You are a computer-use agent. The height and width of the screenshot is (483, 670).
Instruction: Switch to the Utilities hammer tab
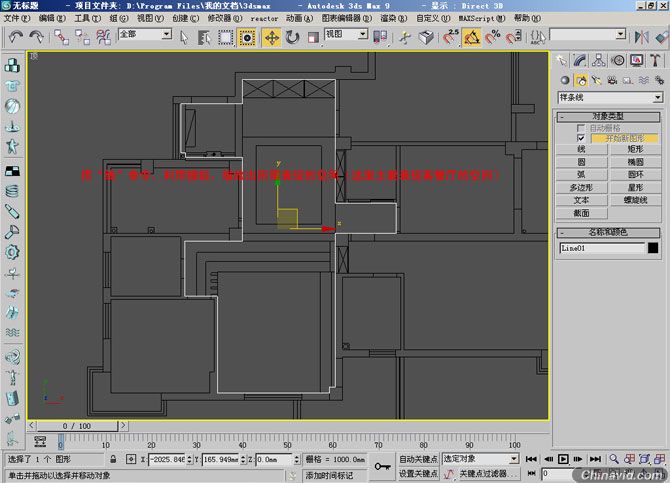tap(655, 60)
